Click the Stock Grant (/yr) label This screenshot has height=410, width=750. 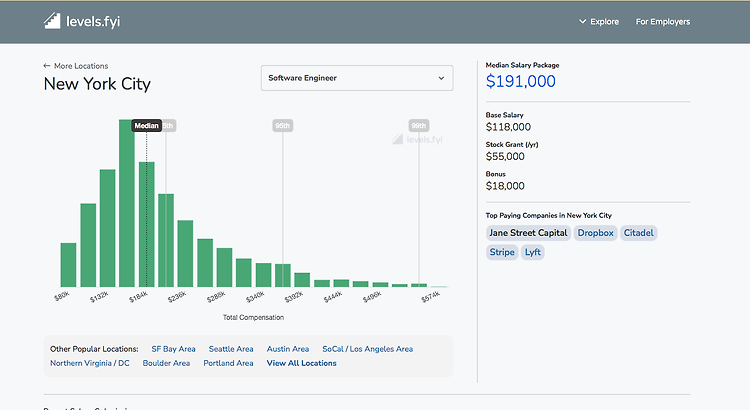click(x=512, y=144)
